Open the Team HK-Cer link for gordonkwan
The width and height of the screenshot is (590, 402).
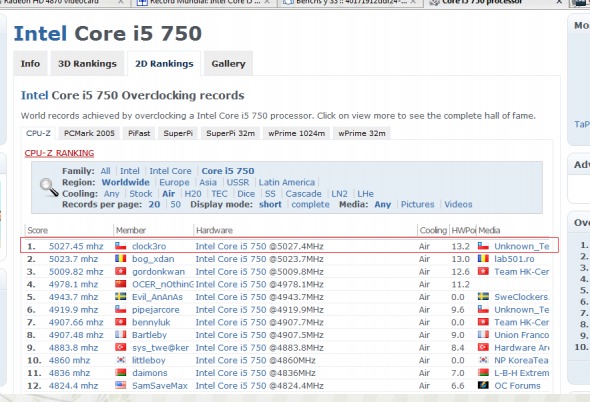(x=522, y=271)
